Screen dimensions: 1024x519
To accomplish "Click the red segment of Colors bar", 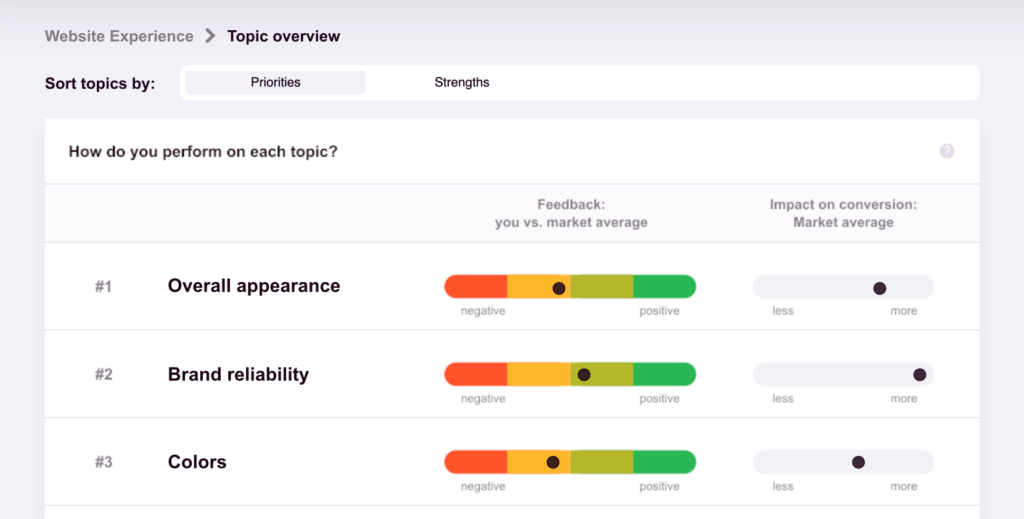I will (476, 462).
